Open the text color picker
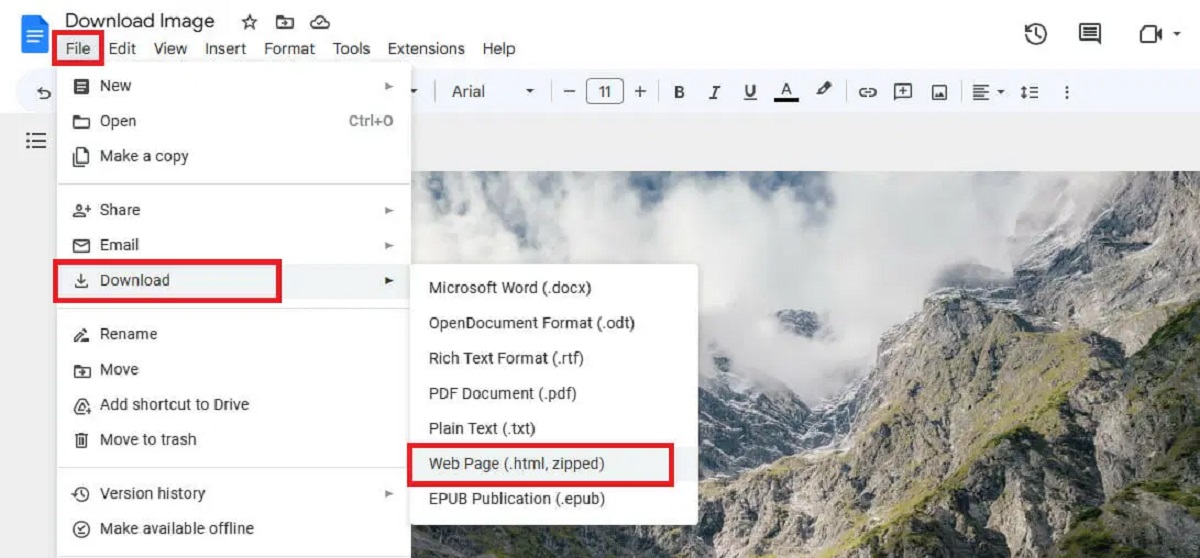The image size is (1200, 558). pos(786,92)
